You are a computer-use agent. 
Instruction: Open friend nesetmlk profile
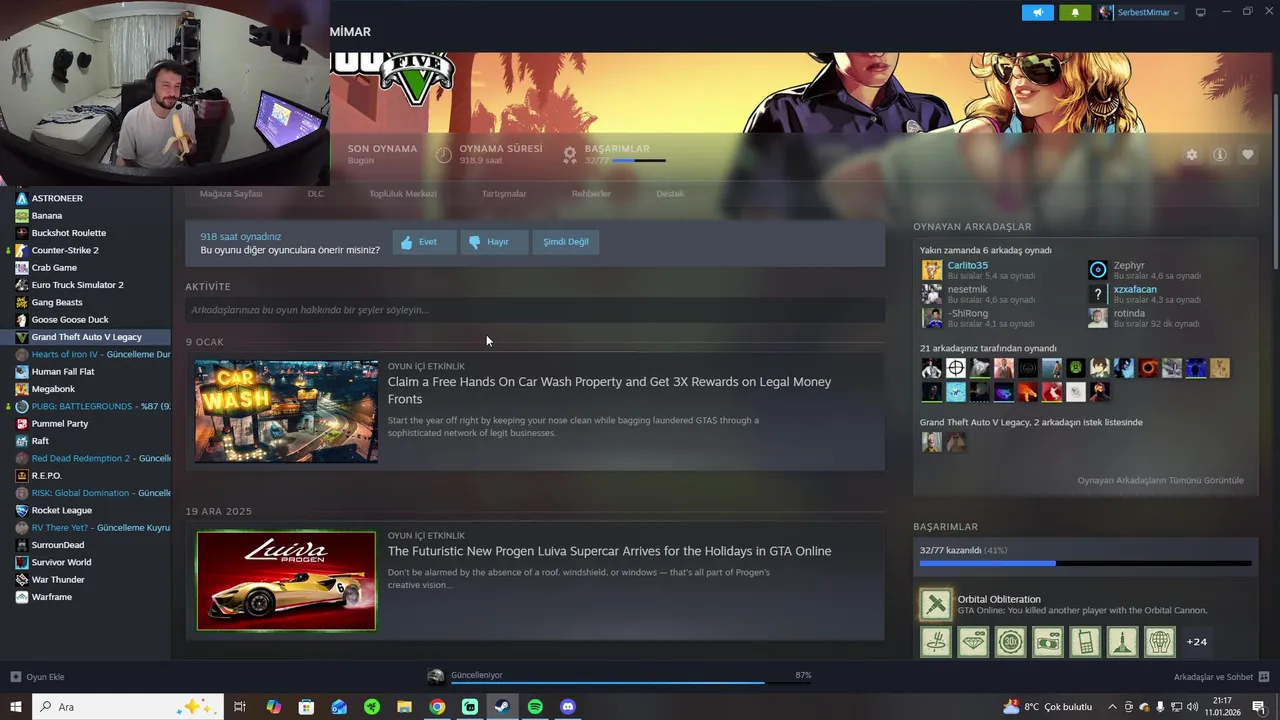click(967, 290)
